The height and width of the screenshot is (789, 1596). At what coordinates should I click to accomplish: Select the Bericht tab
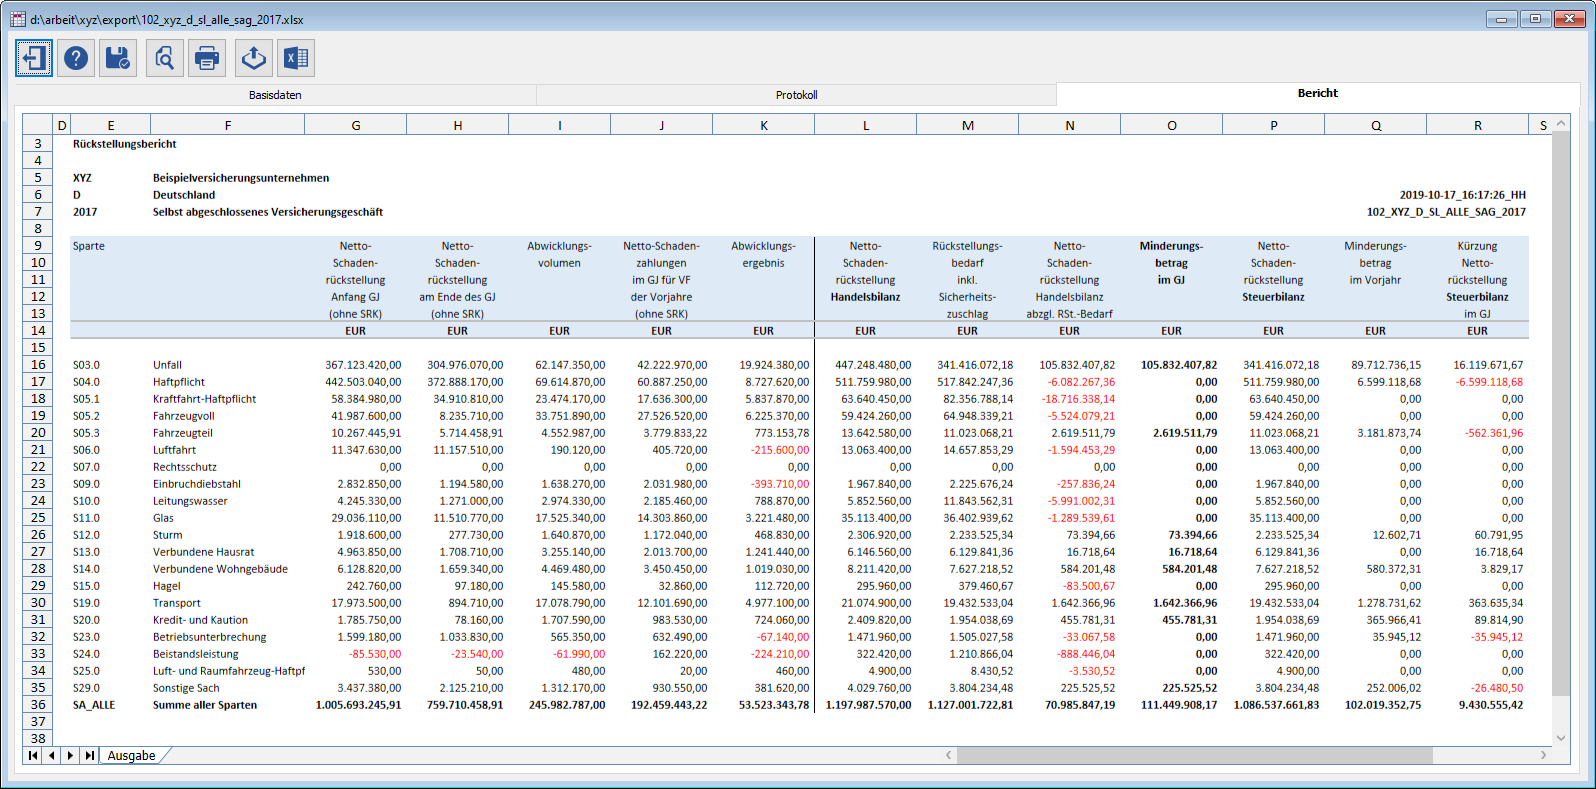point(1317,93)
